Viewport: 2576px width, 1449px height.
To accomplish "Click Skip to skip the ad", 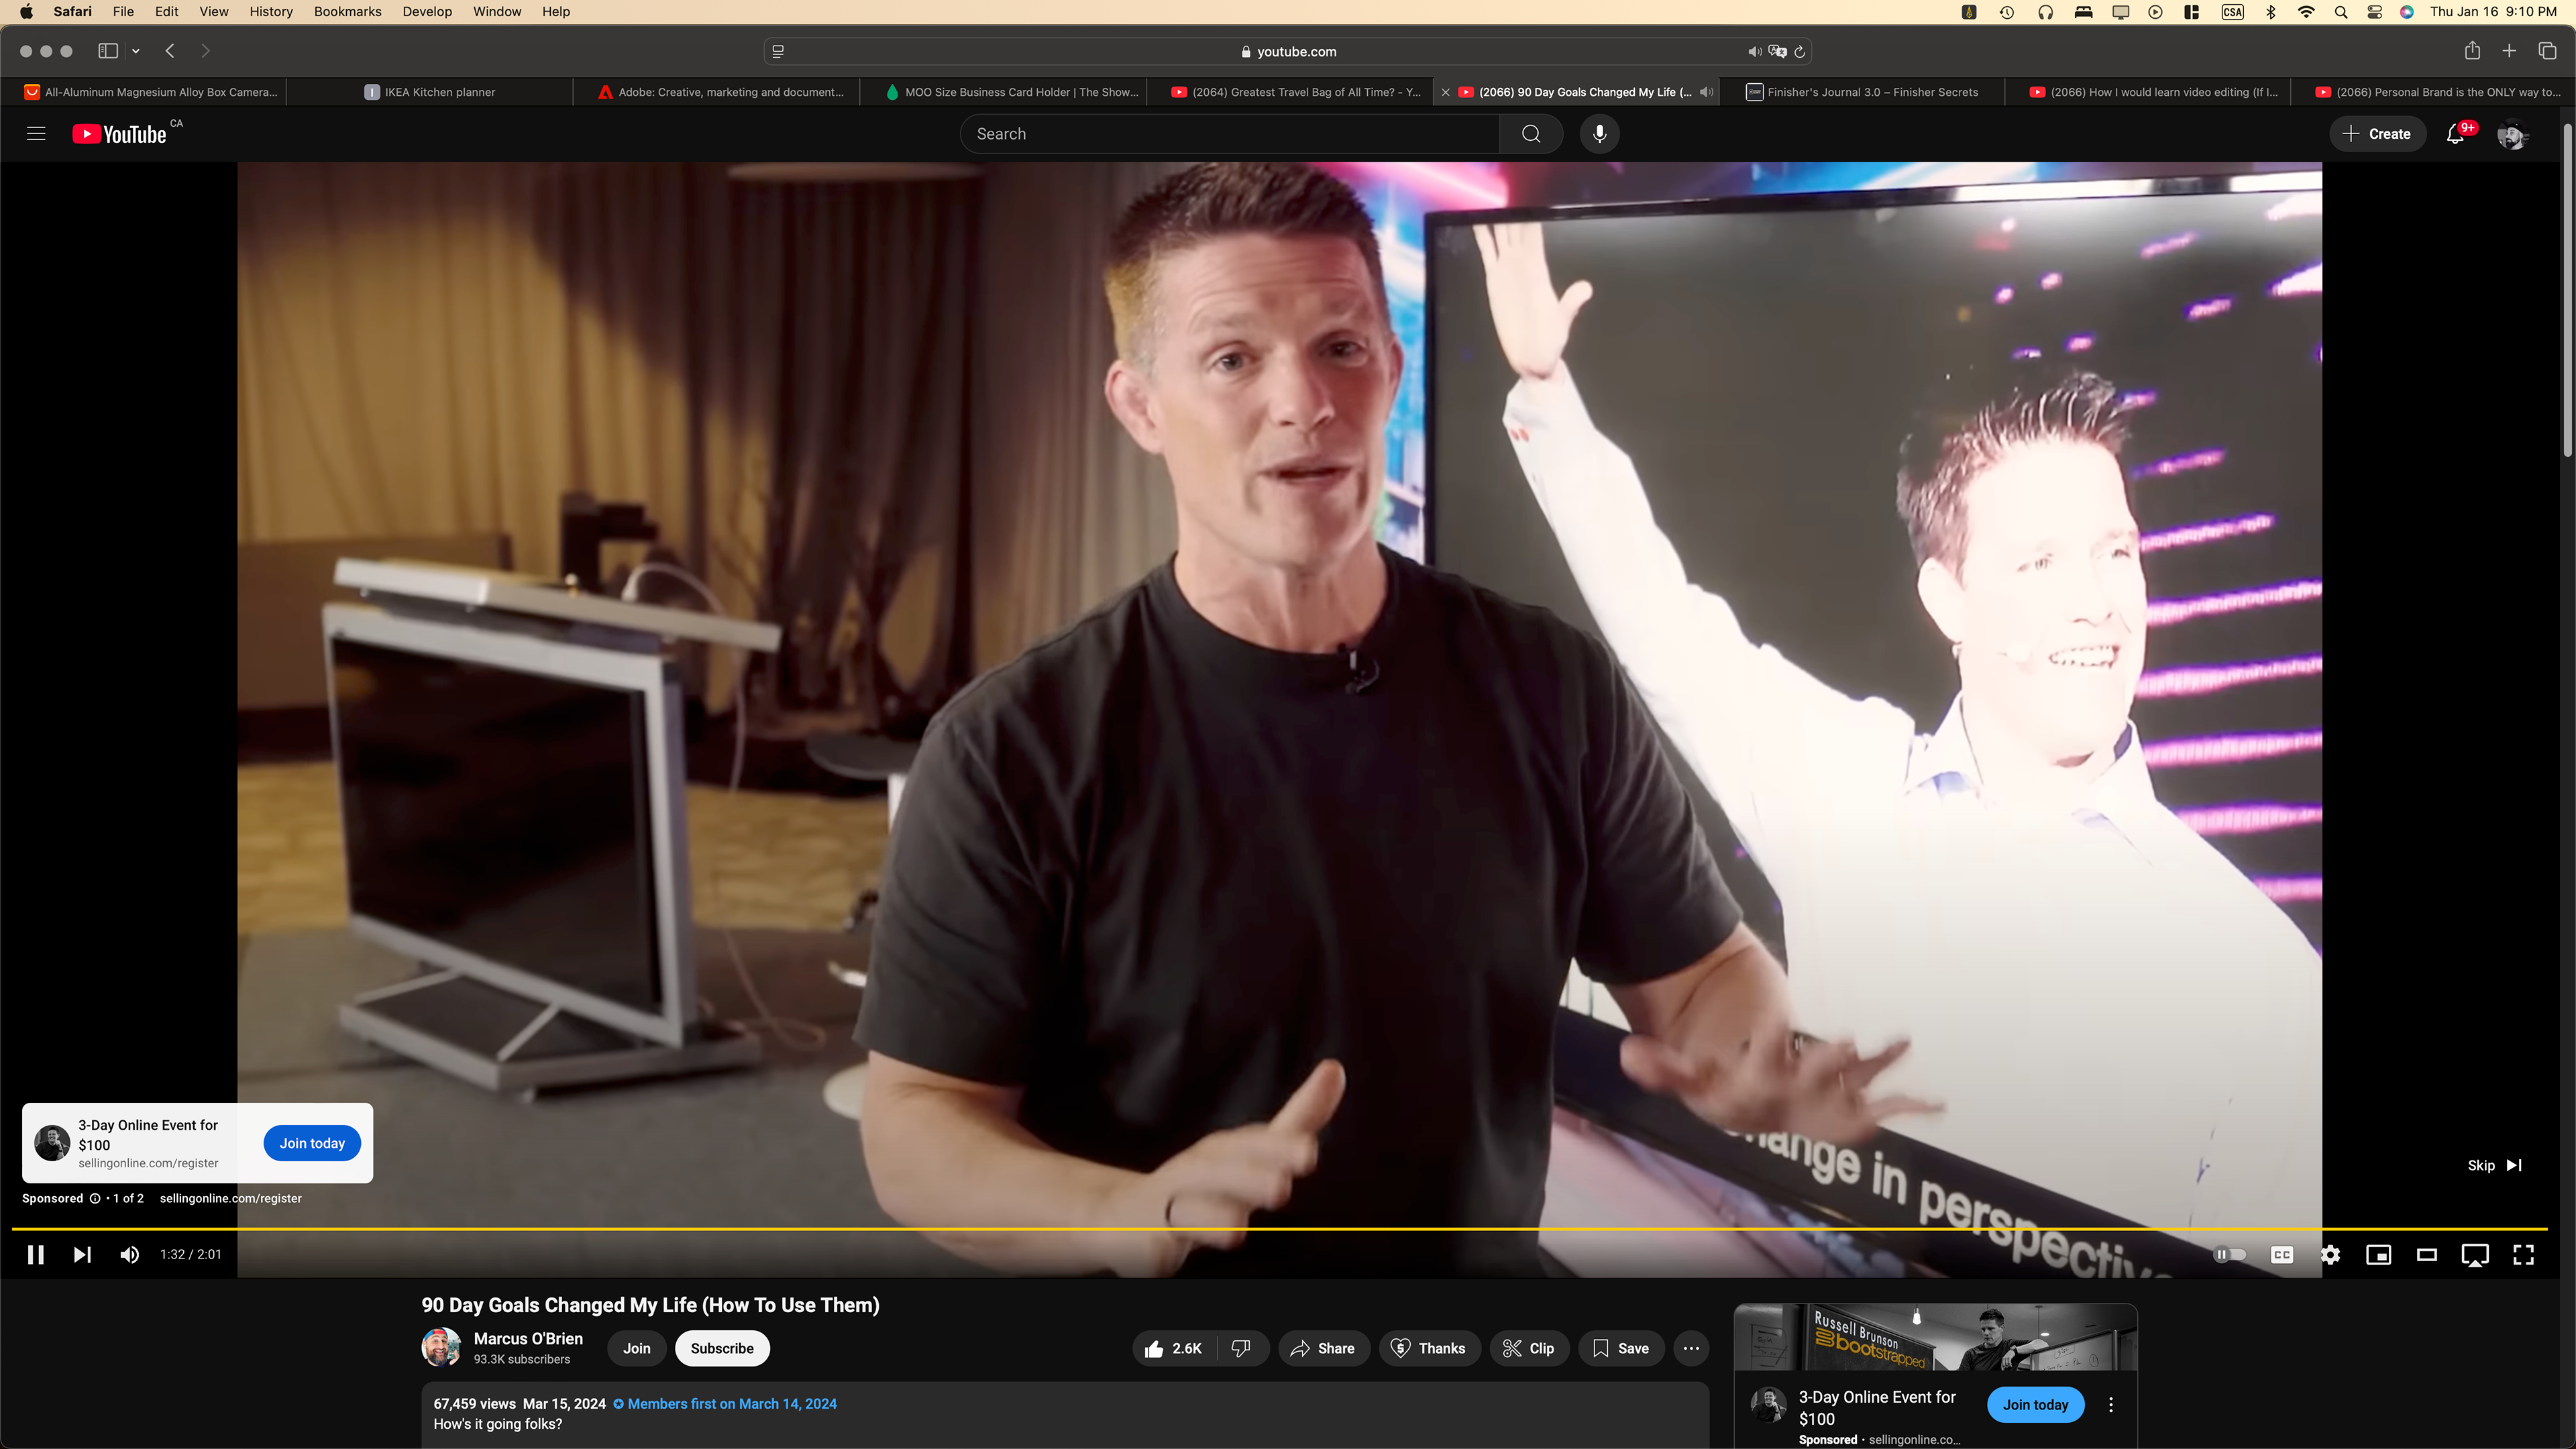I will (2494, 1165).
